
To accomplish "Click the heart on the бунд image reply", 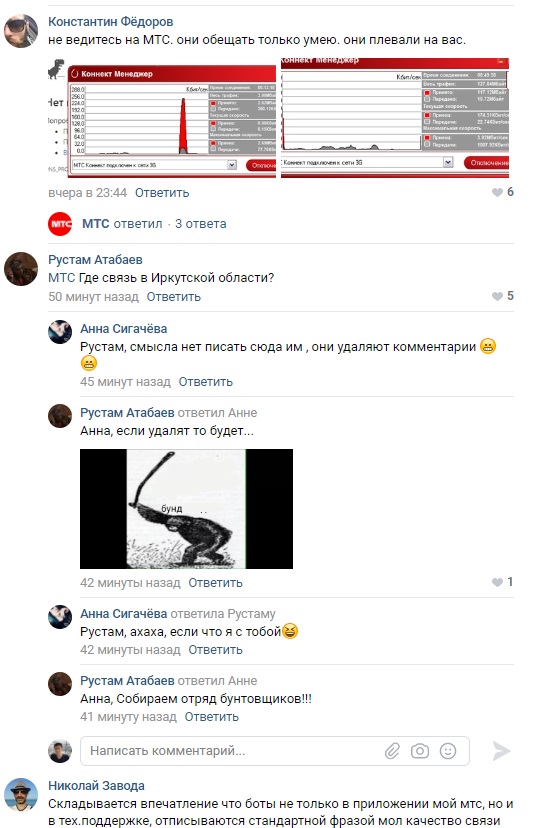I will (x=497, y=582).
